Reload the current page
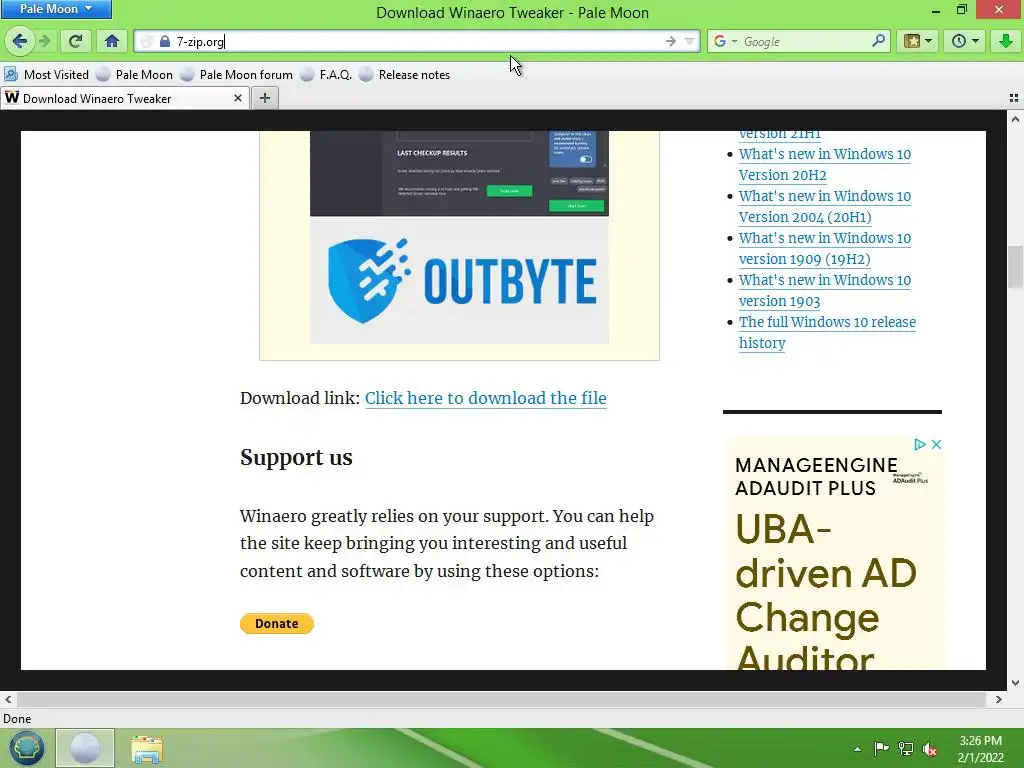Screen dimensions: 1024x768 (x=75, y=42)
